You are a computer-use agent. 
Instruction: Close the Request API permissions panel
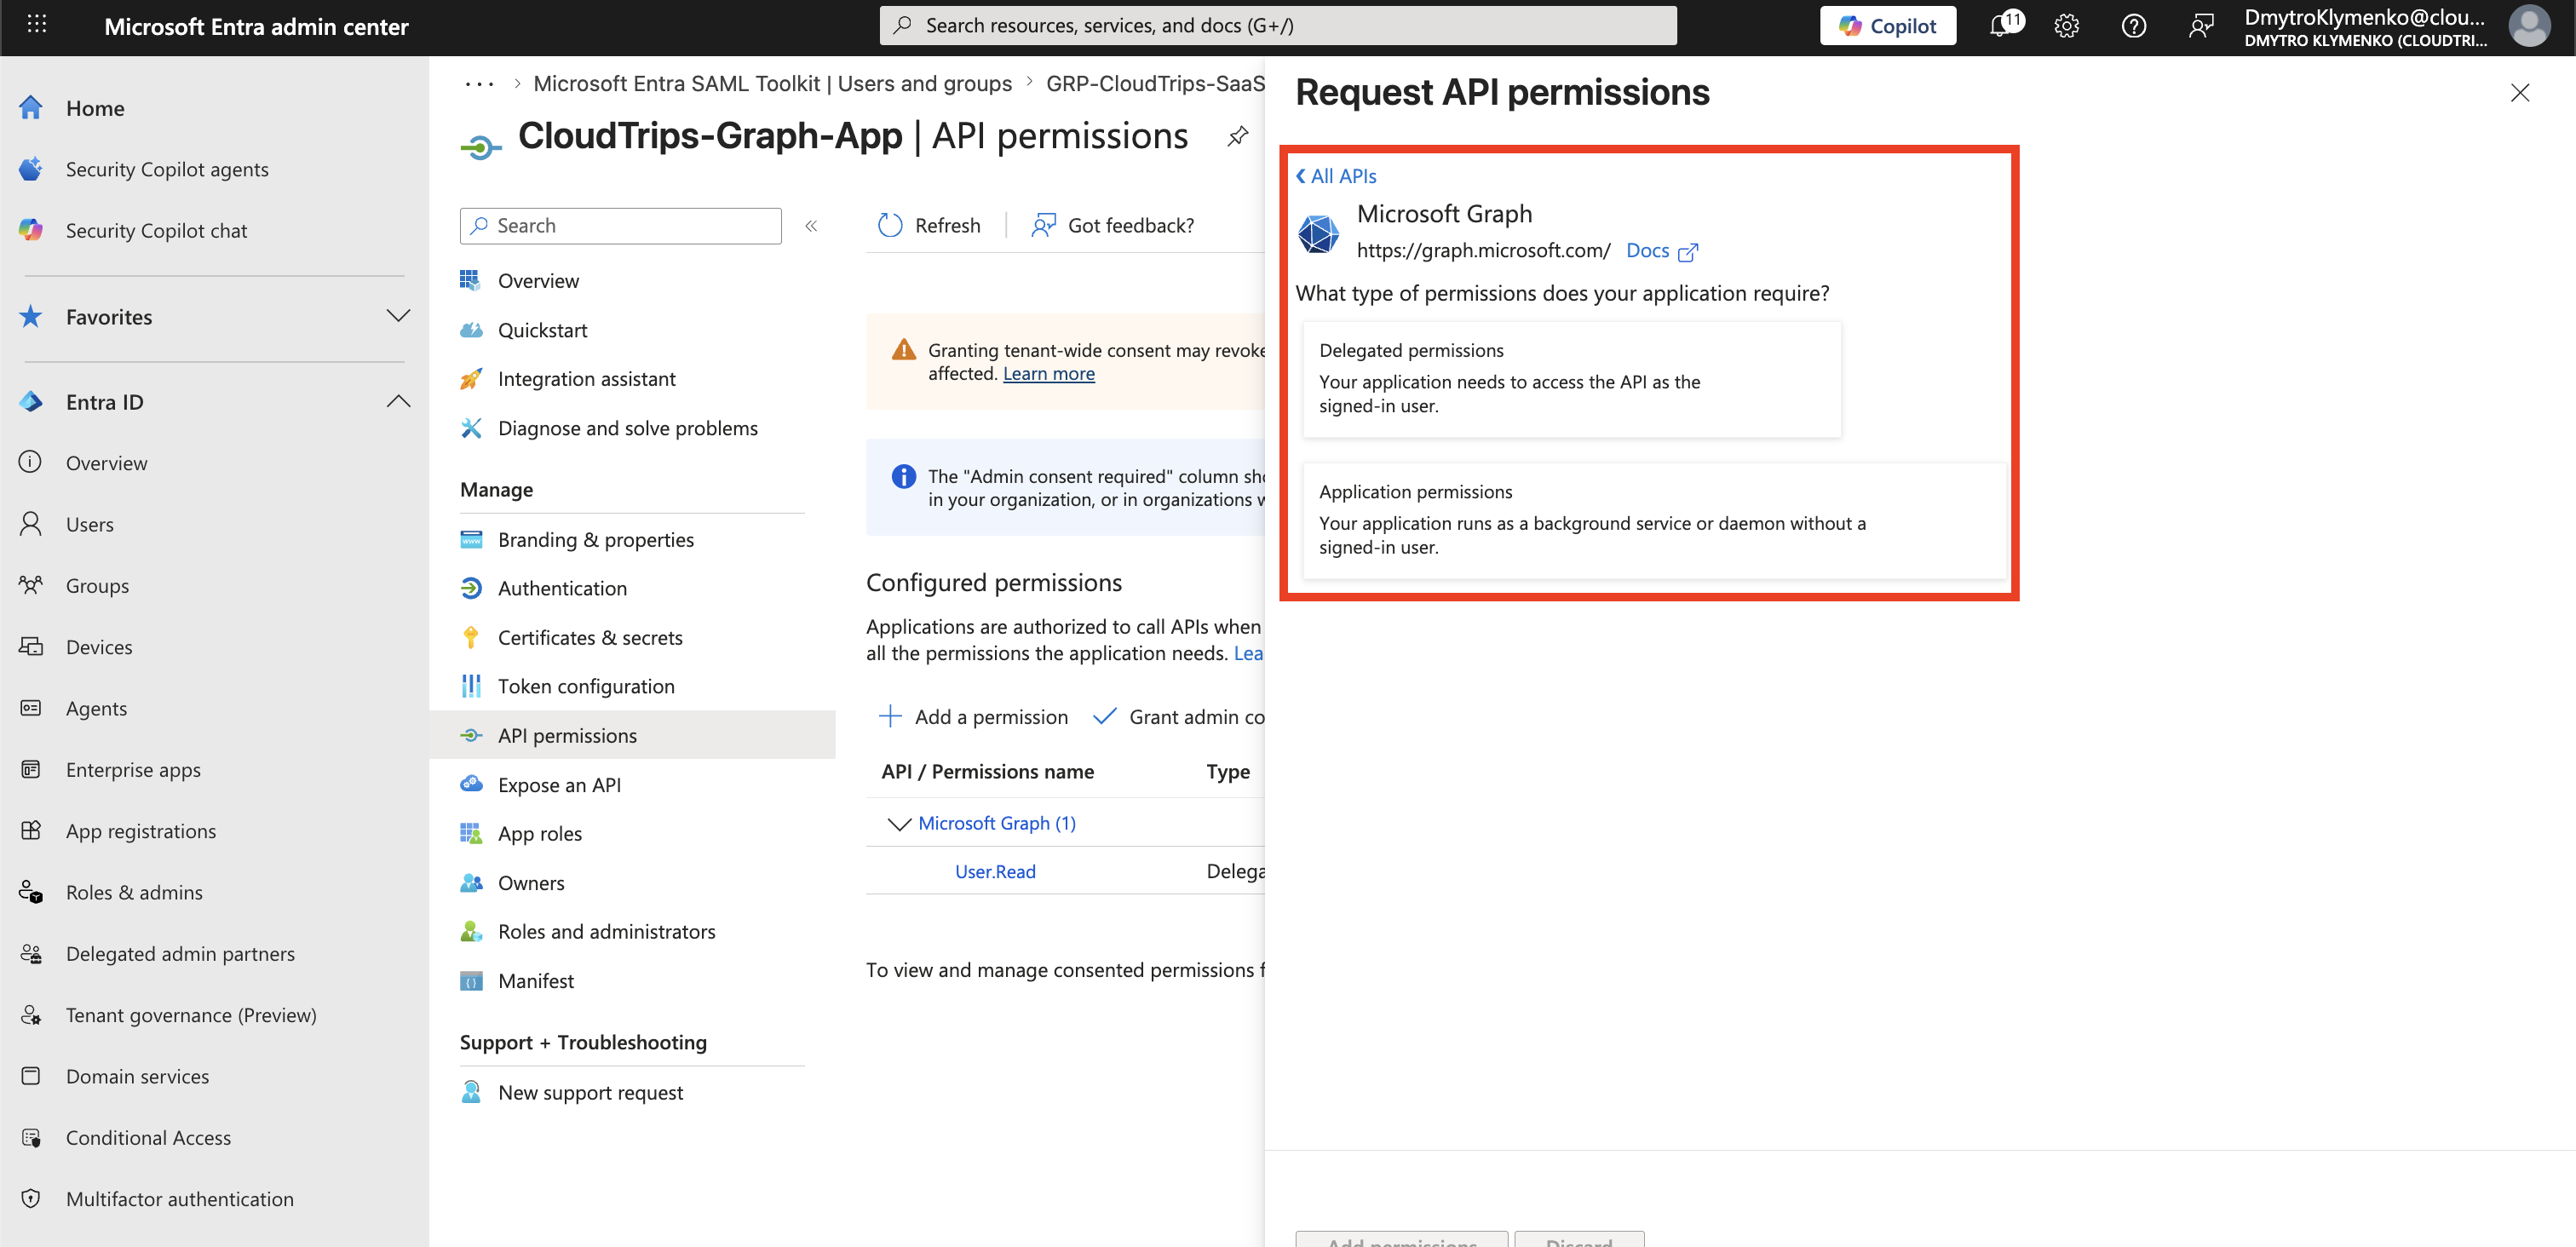[x=2519, y=93]
